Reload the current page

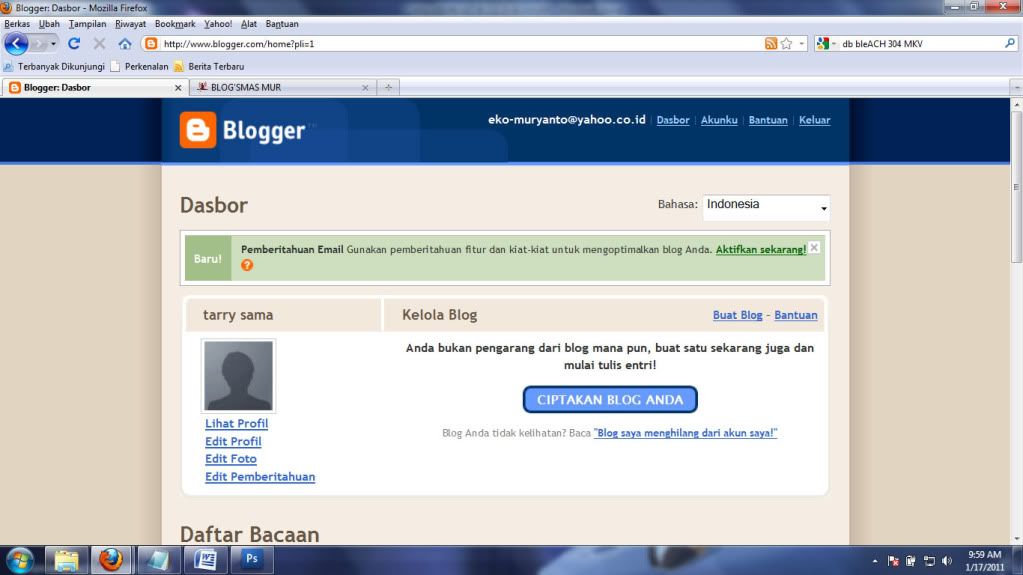point(74,44)
